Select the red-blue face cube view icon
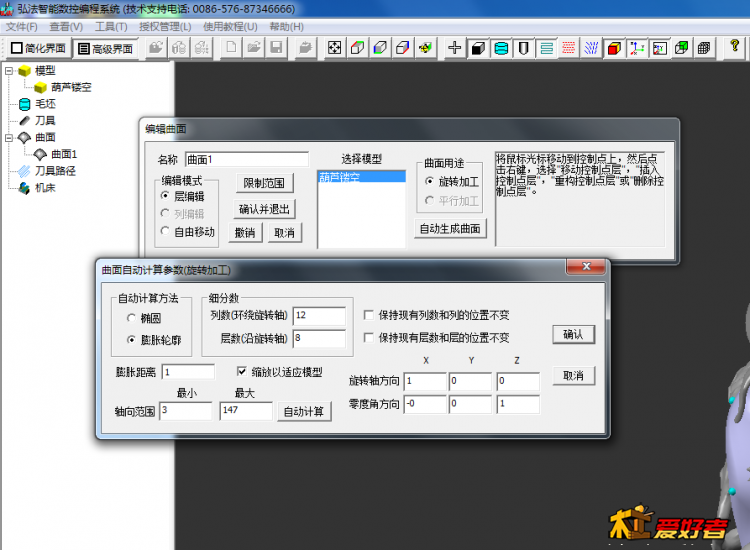 tap(402, 48)
